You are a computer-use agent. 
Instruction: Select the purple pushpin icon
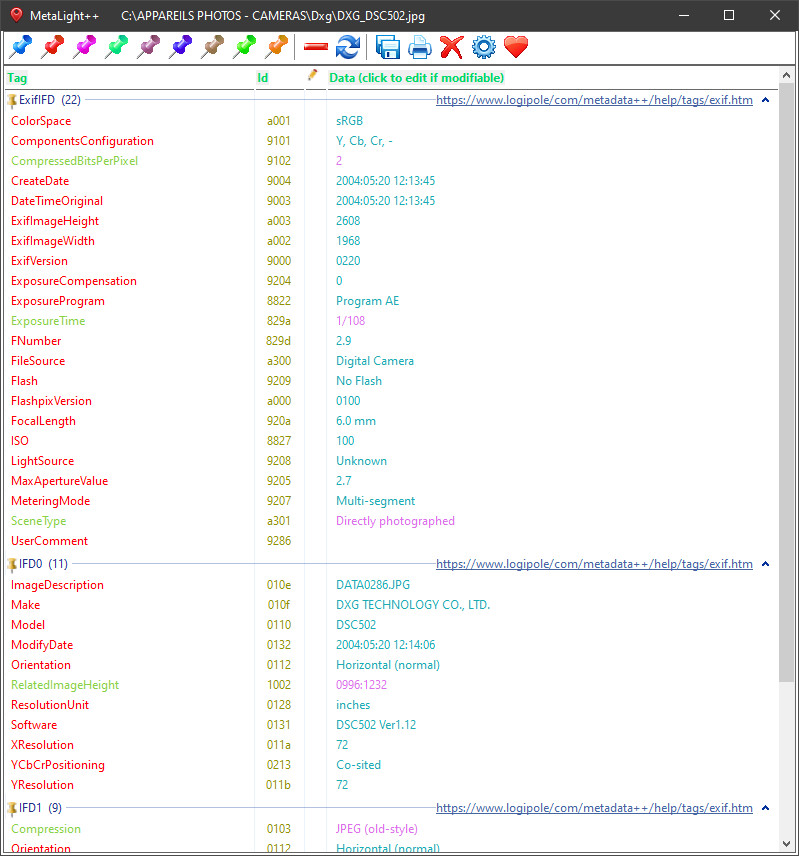pos(148,47)
